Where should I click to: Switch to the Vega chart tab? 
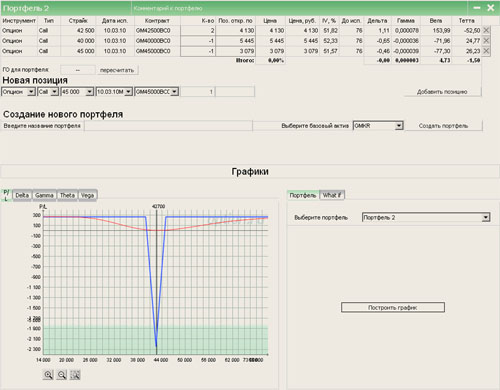click(88, 195)
